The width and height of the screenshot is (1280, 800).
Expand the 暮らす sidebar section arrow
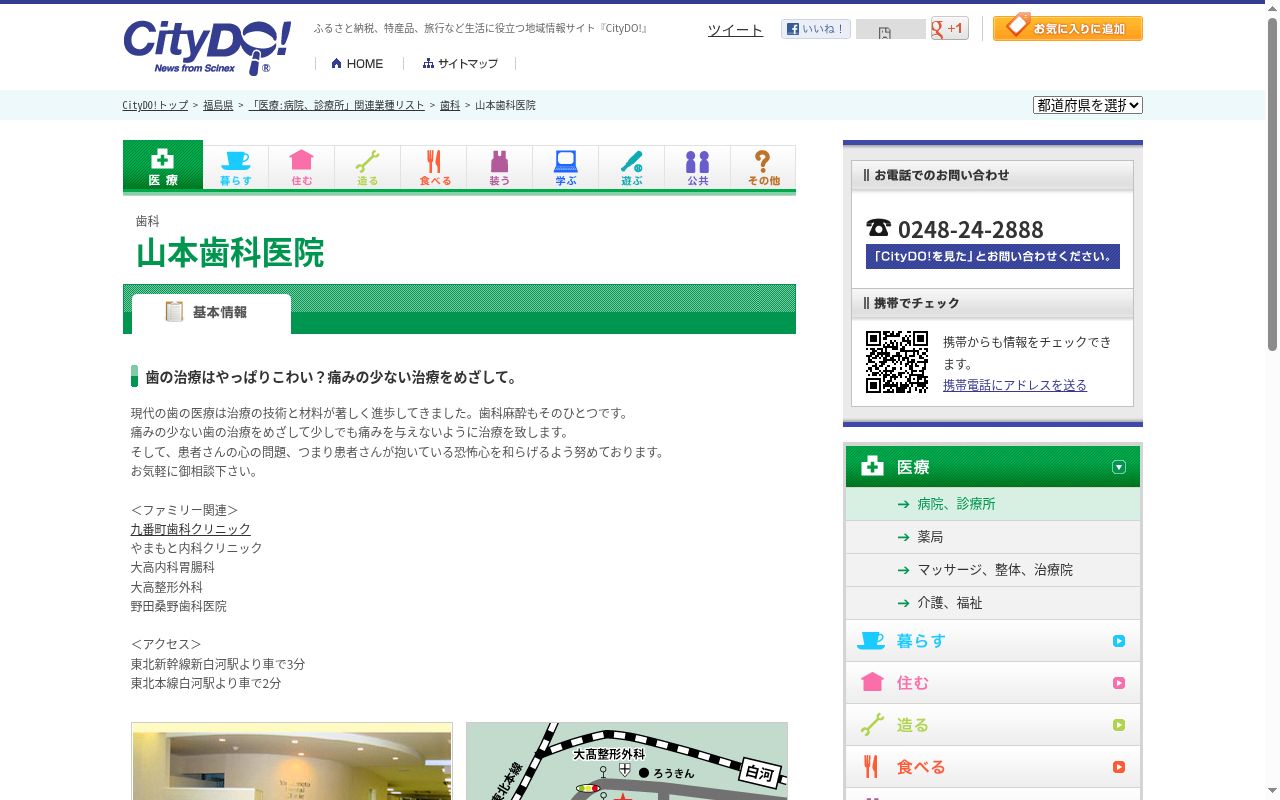[x=1119, y=641]
